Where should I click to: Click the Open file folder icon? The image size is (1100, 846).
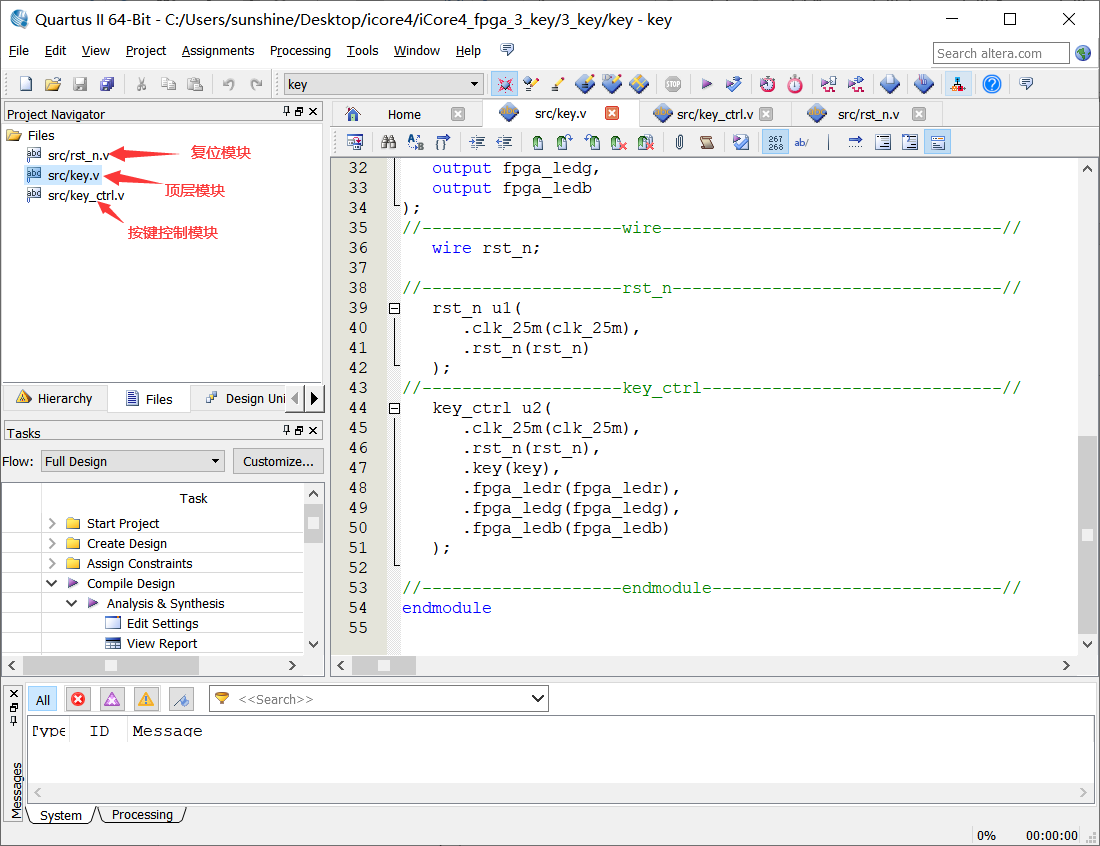pyautogui.click(x=53, y=85)
